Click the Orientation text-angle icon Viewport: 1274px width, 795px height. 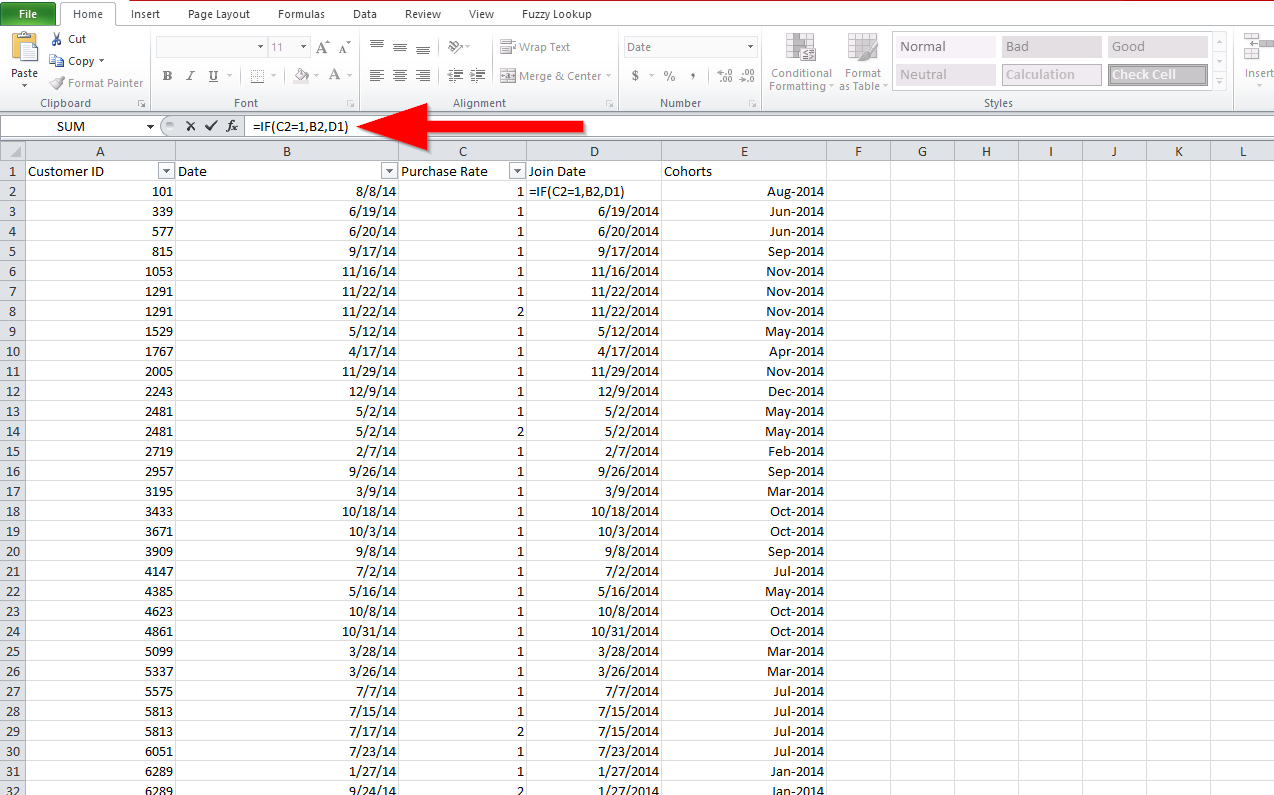pyautogui.click(x=455, y=47)
